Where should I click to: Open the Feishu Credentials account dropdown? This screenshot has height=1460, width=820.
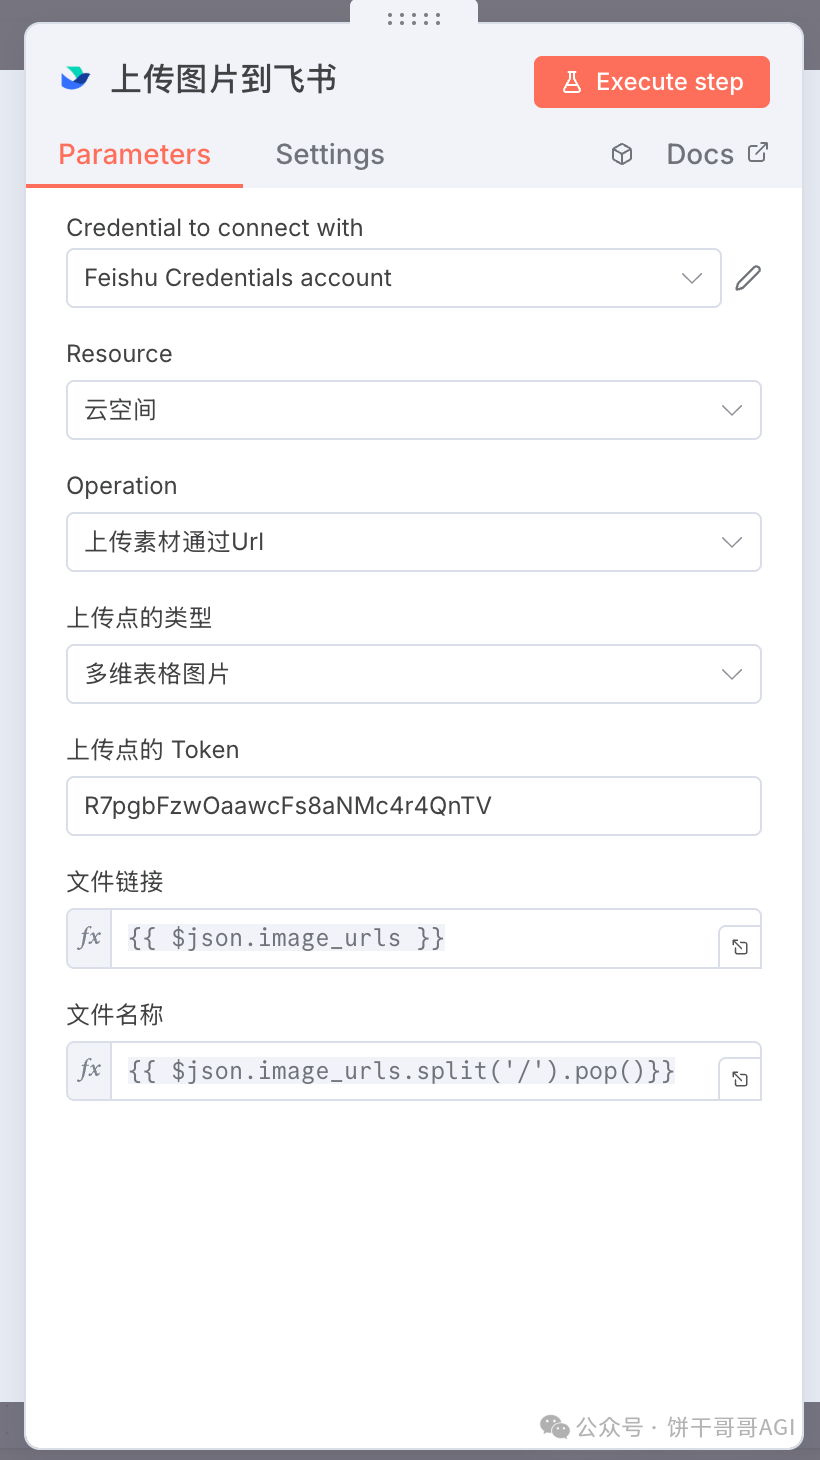pos(394,278)
